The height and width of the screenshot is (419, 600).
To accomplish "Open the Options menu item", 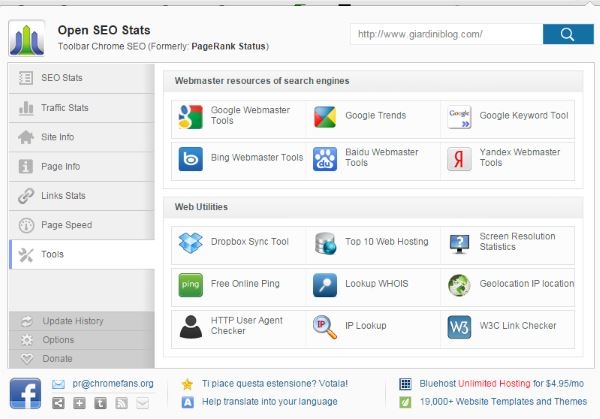I will 82,340.
